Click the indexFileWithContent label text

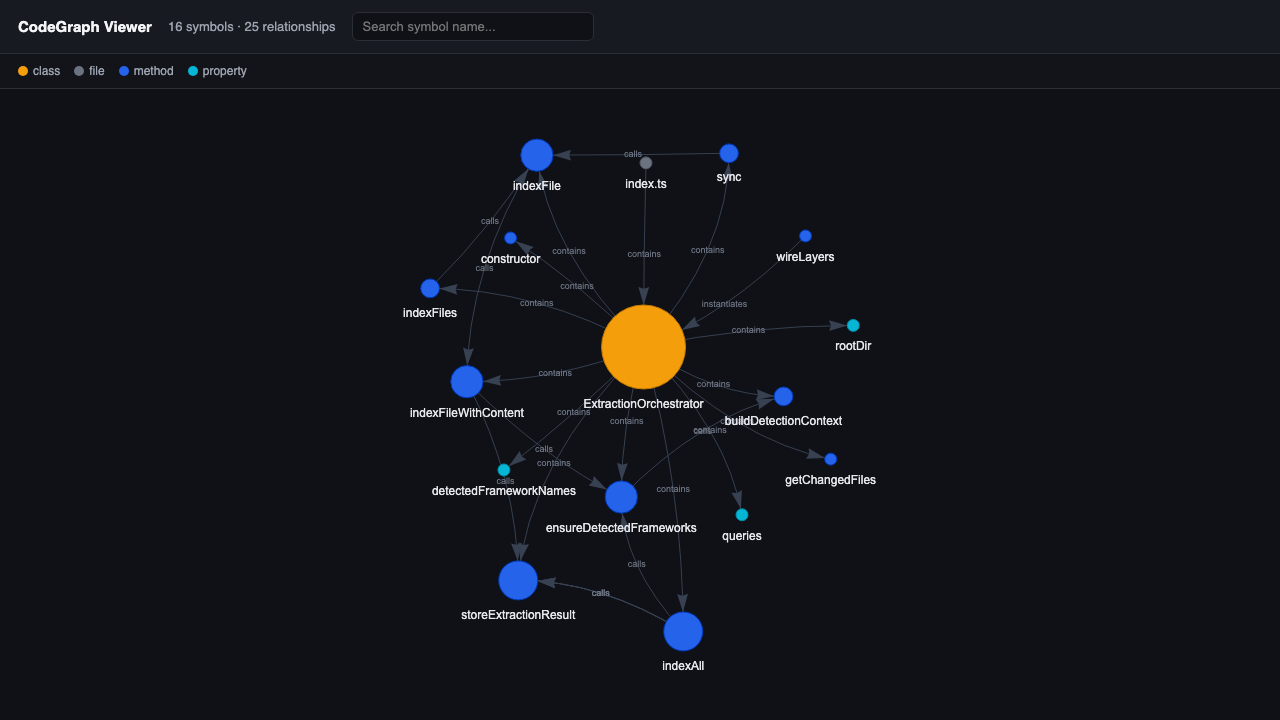coord(467,413)
